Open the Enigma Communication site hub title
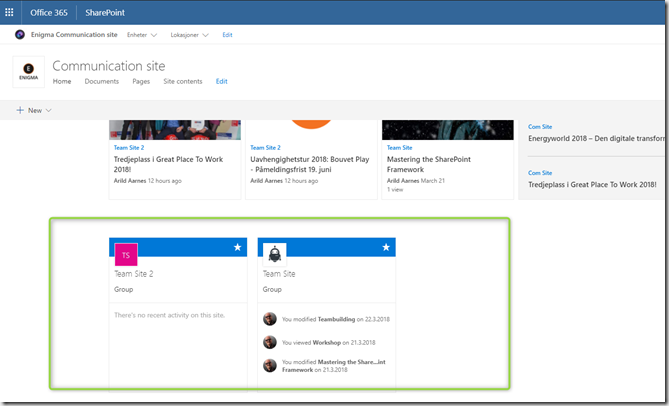Viewport: 669px width, 406px height. (74, 35)
